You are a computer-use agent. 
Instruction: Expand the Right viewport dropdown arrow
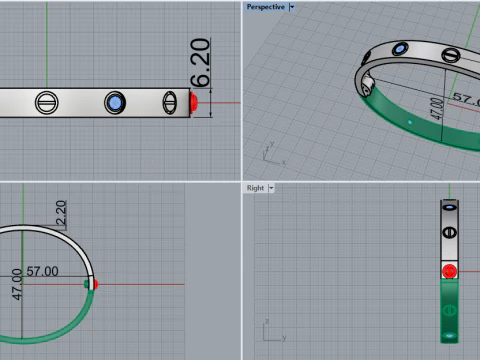271,188
